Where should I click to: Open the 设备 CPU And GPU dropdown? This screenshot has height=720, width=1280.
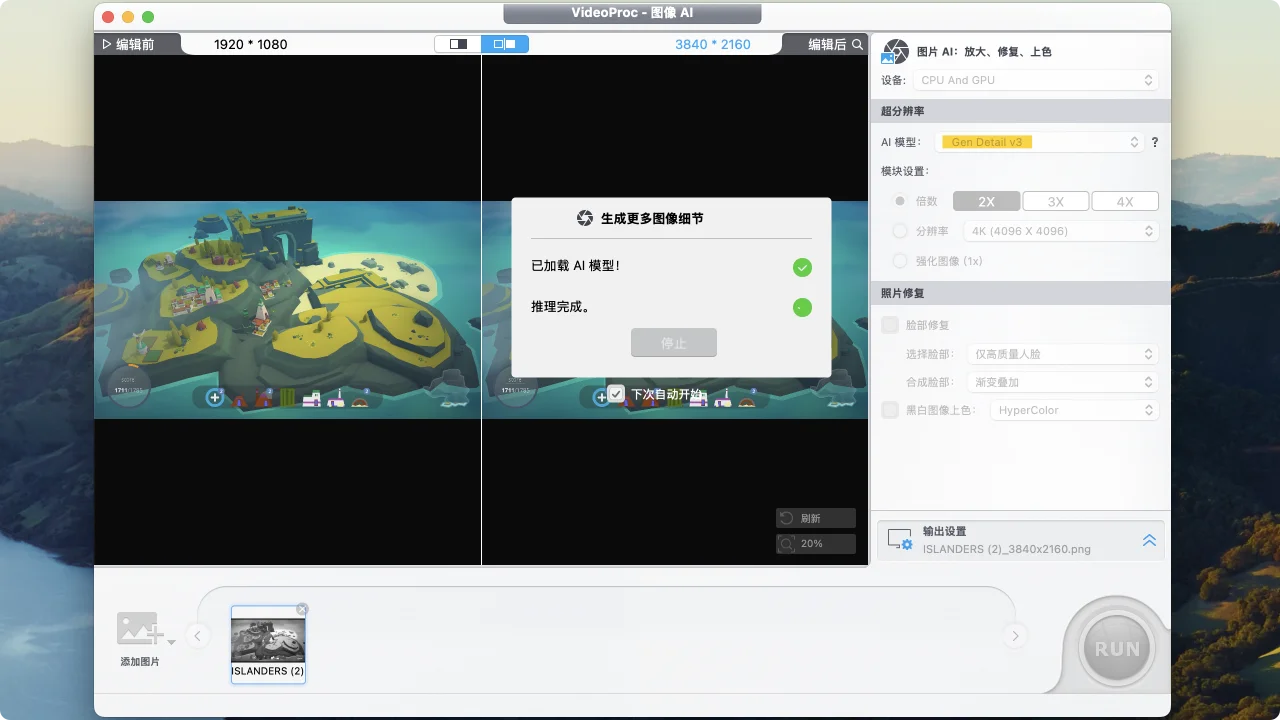pyautogui.click(x=1035, y=80)
